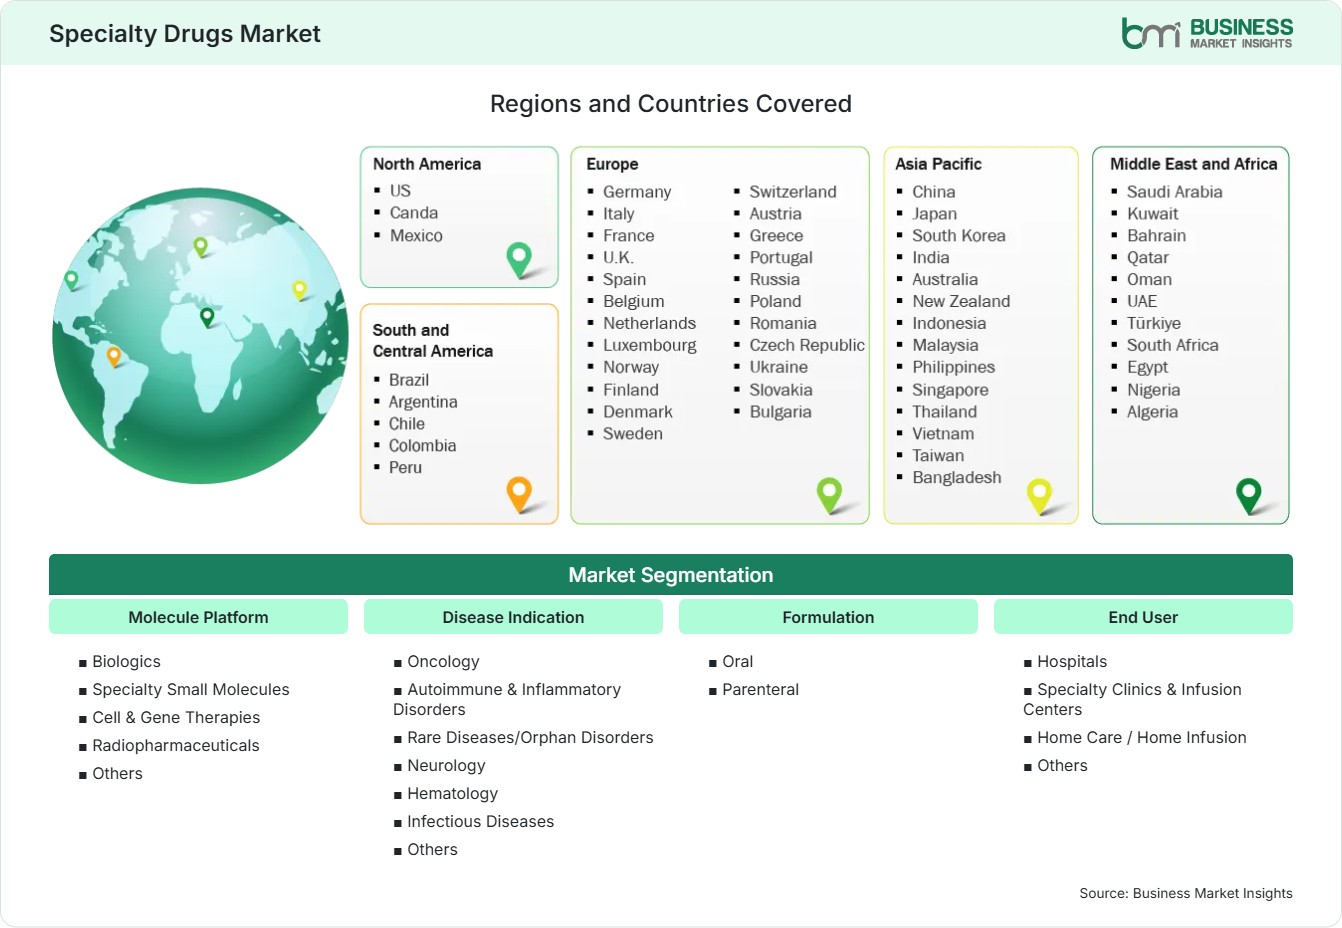The height and width of the screenshot is (928, 1342).
Task: Click the North America heading
Action: click(427, 164)
